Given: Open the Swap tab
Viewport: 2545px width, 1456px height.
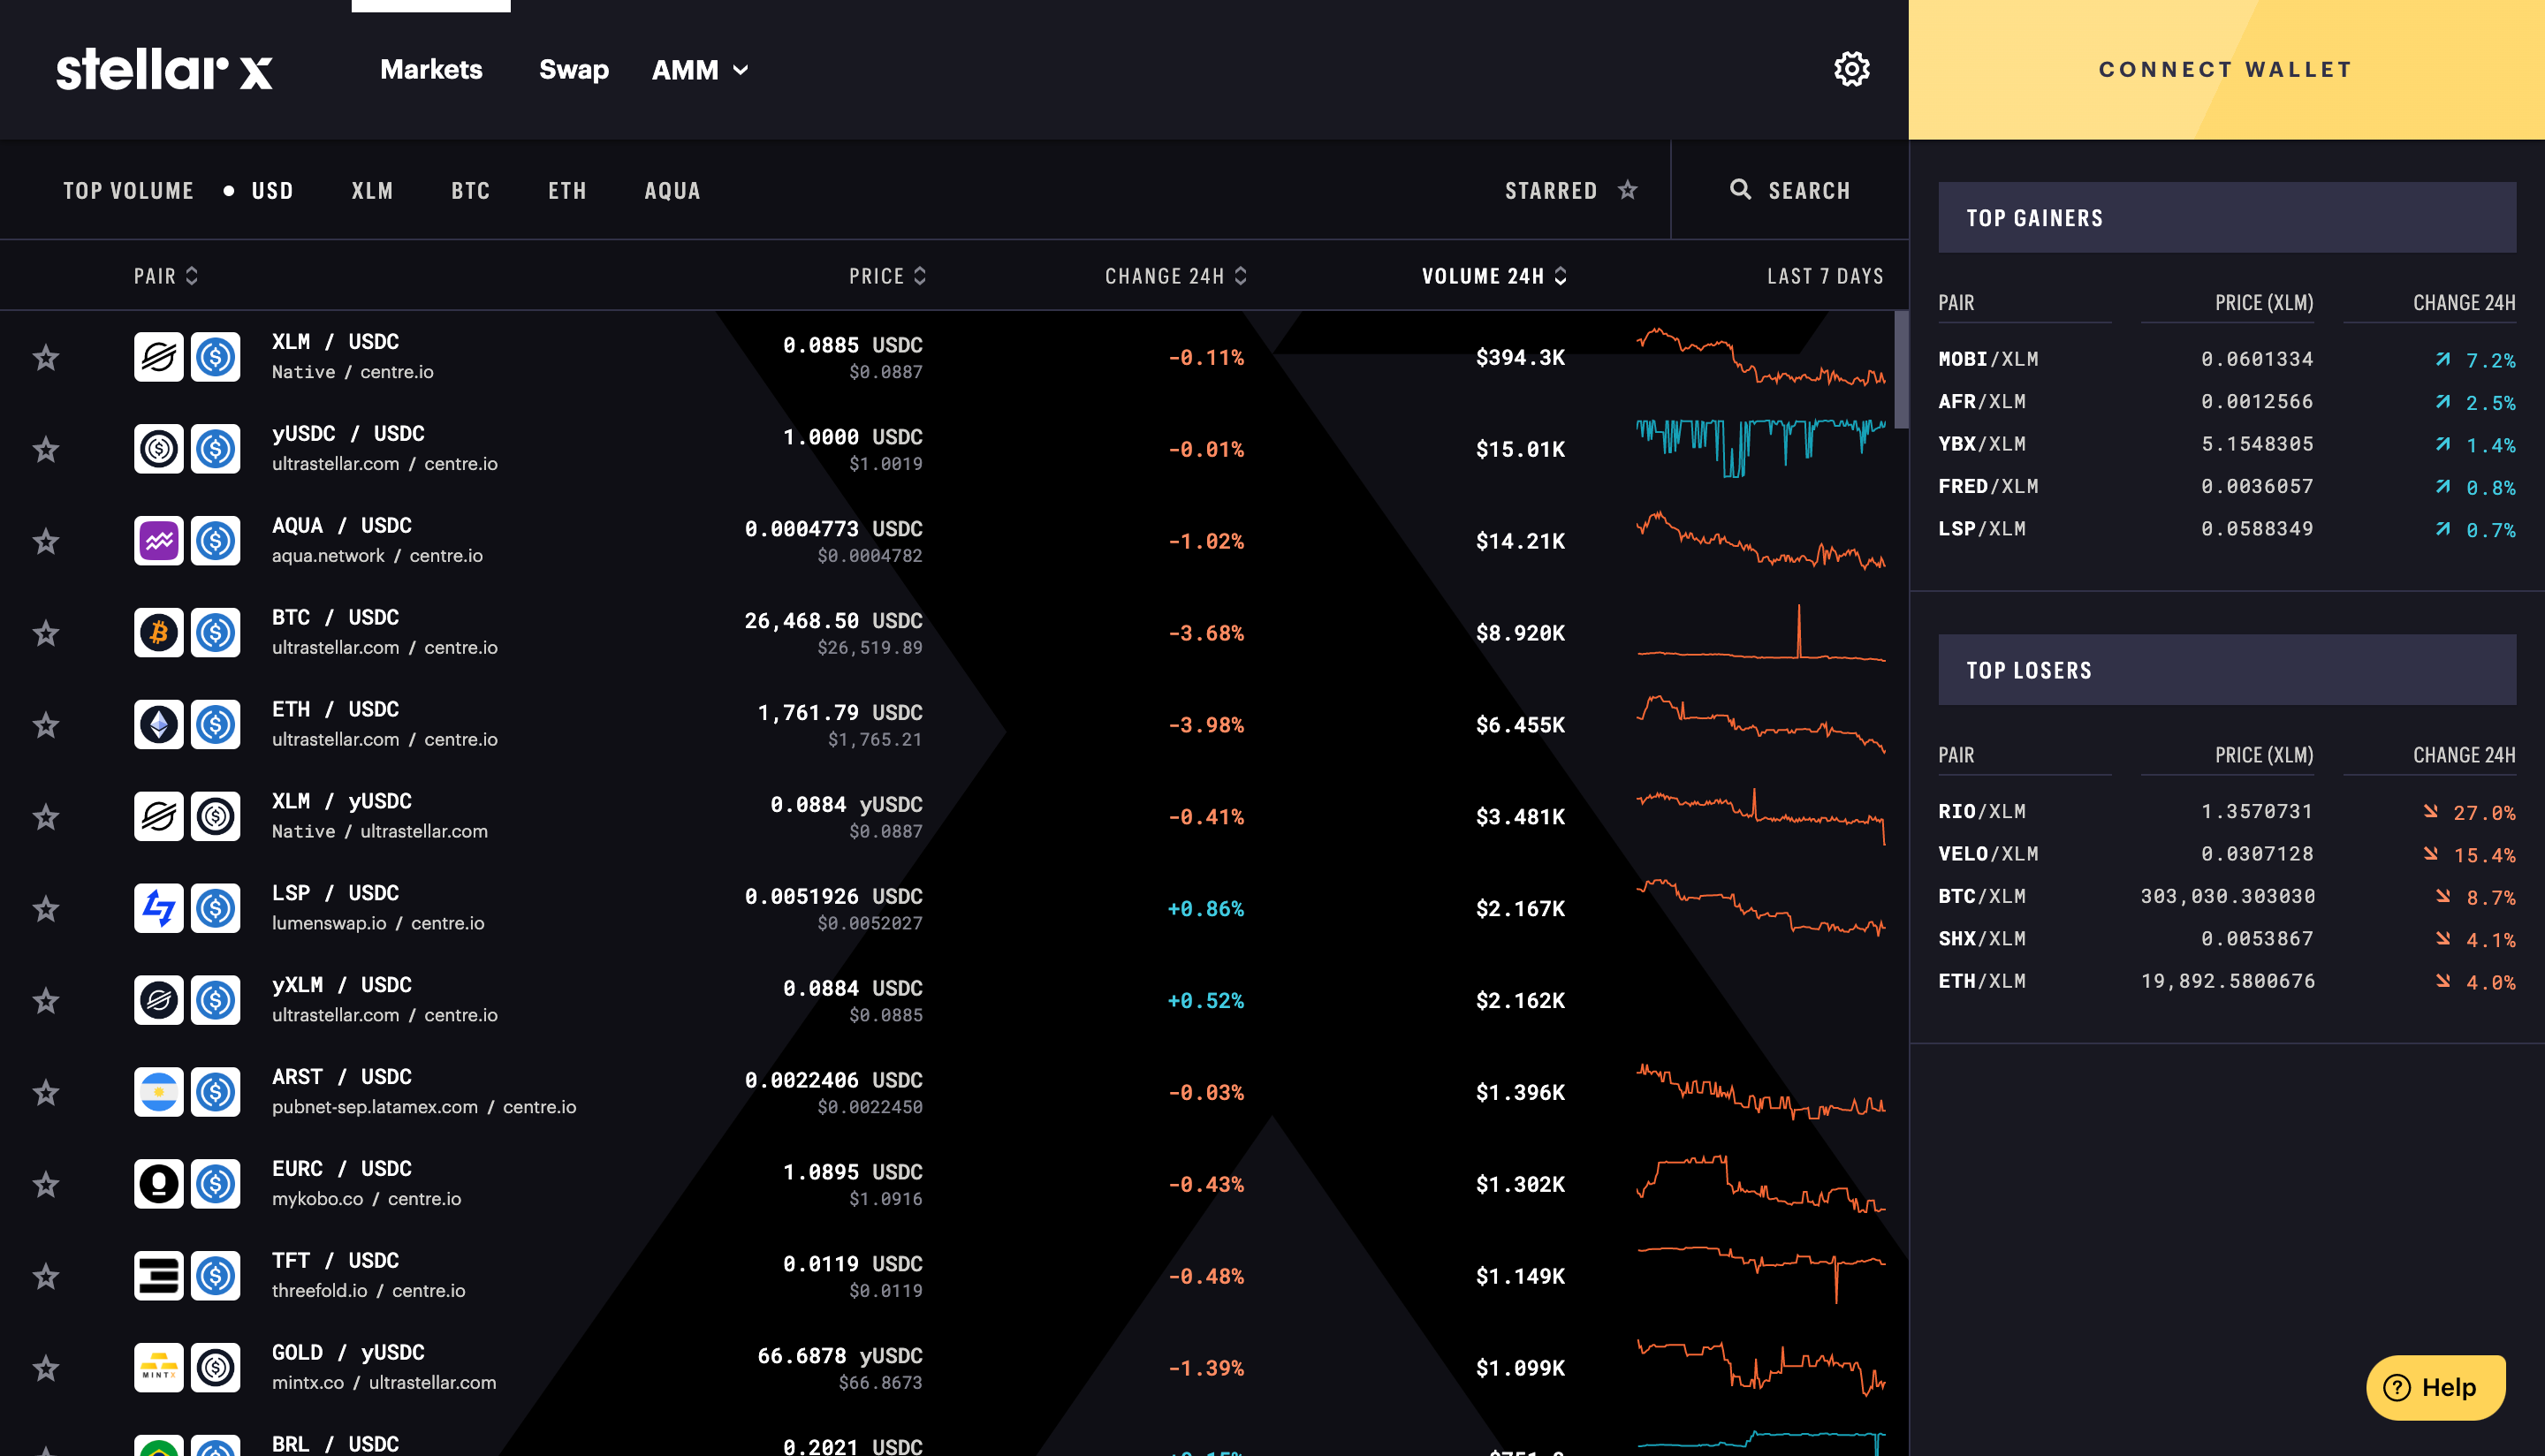Looking at the screenshot, I should tap(574, 70).
